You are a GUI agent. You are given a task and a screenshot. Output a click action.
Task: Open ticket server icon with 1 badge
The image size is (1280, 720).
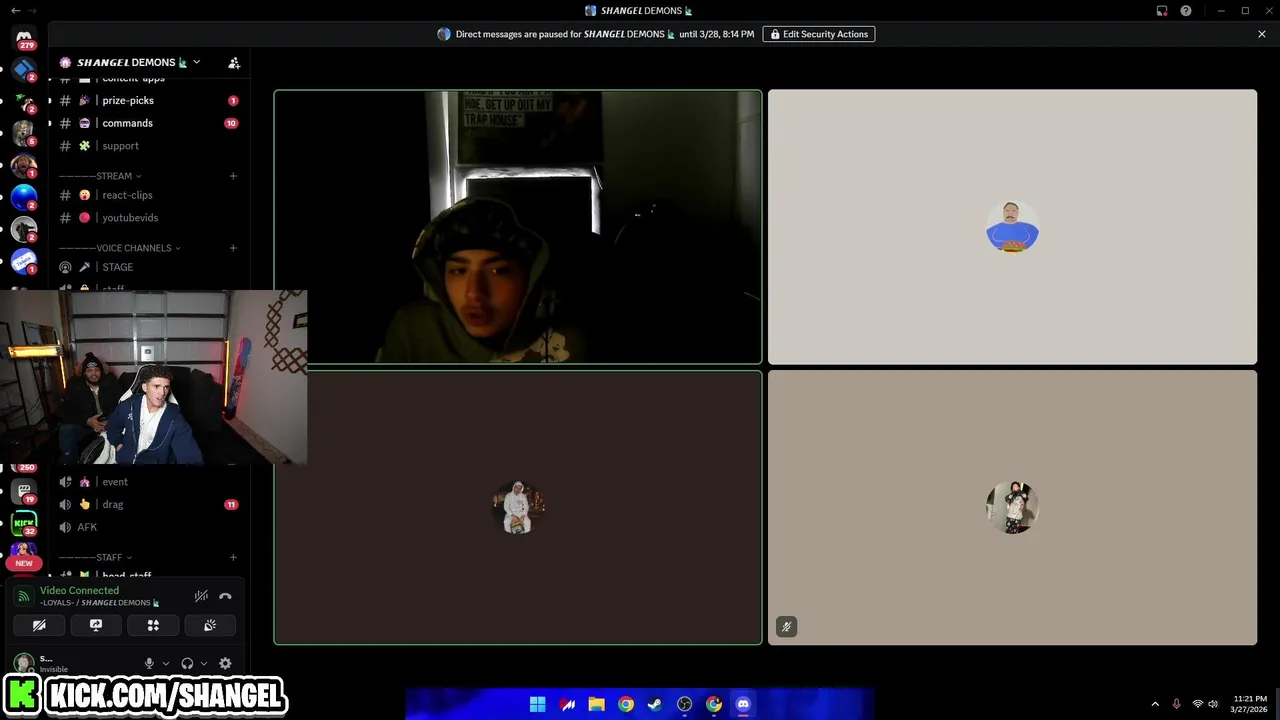[24, 262]
